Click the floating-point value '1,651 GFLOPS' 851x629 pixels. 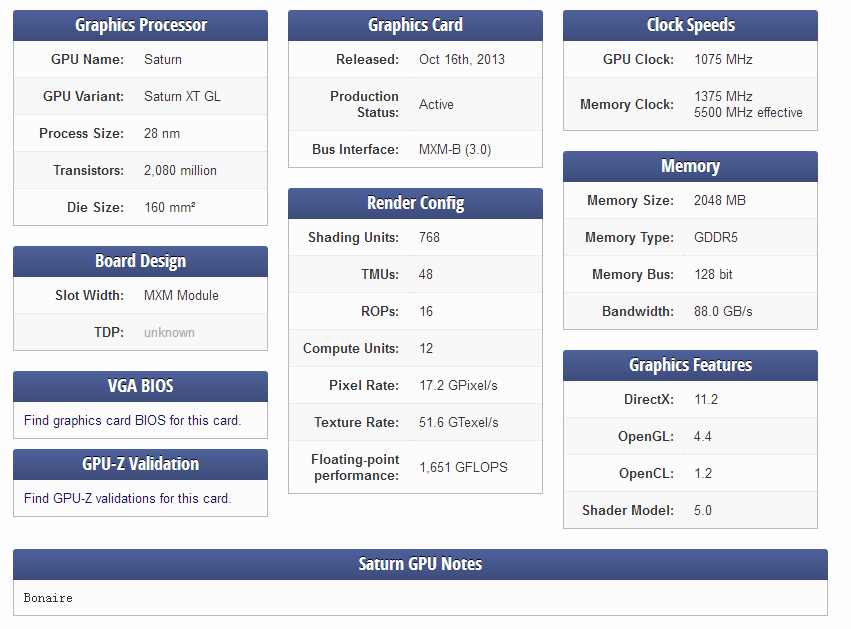click(x=463, y=467)
